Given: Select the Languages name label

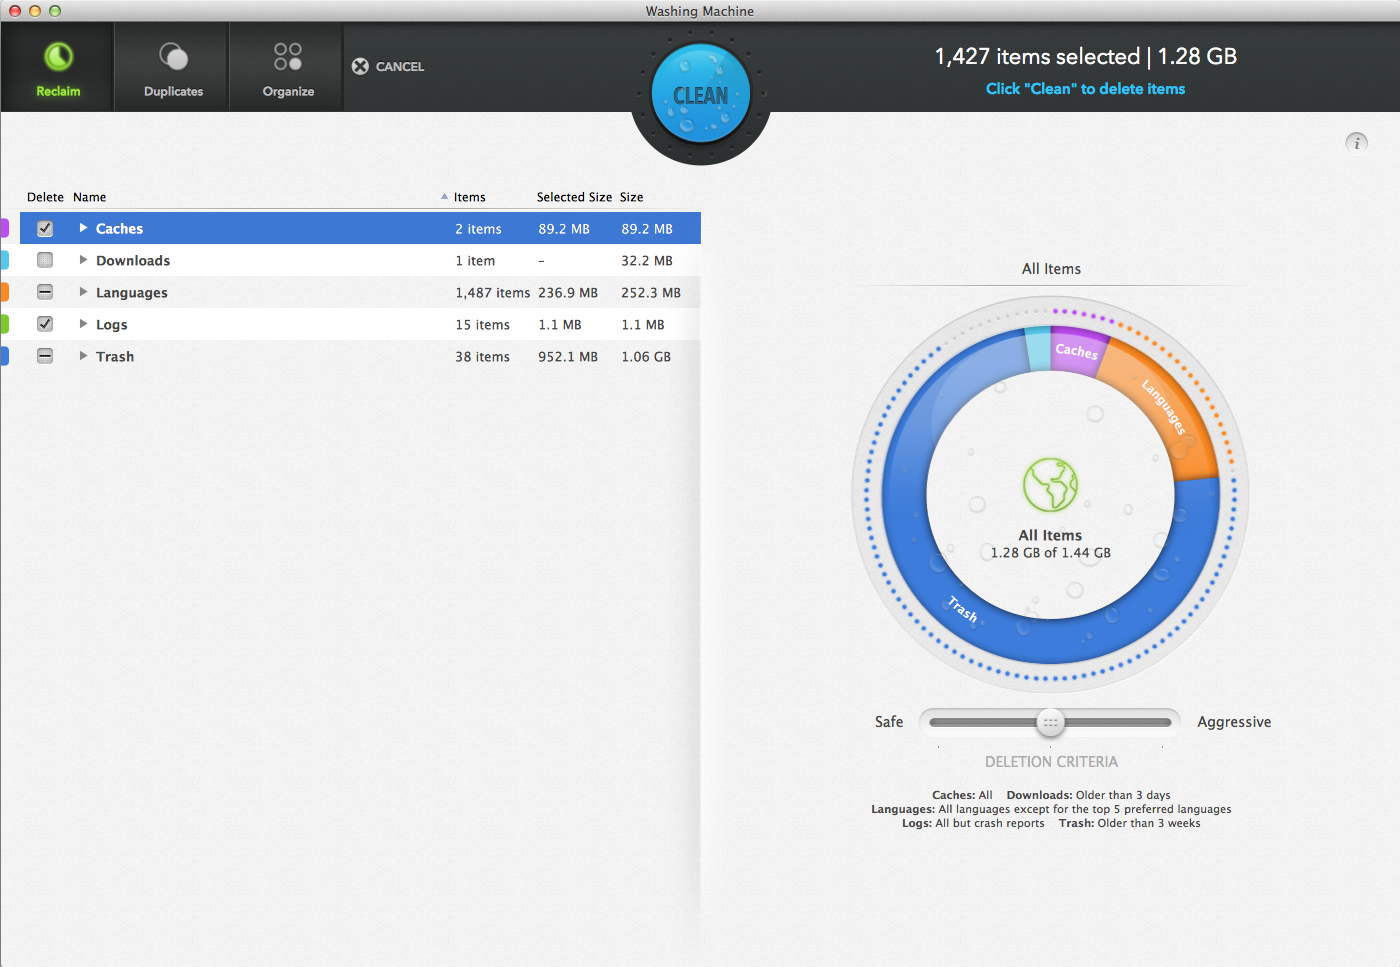Looking at the screenshot, I should [132, 293].
